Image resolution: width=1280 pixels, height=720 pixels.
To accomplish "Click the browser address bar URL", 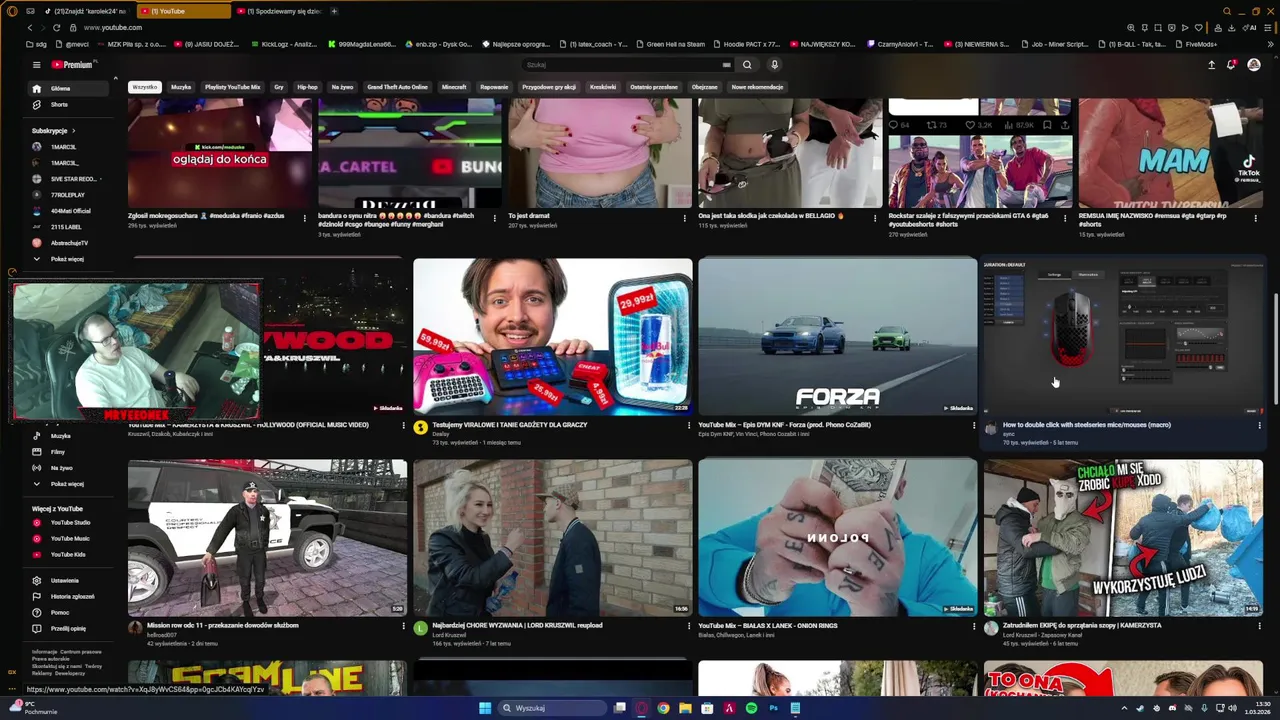I will pyautogui.click(x=113, y=27).
